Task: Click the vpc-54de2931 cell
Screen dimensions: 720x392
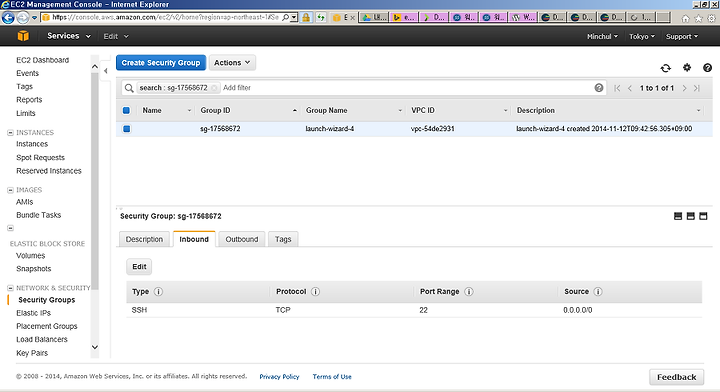Action: click(x=433, y=129)
